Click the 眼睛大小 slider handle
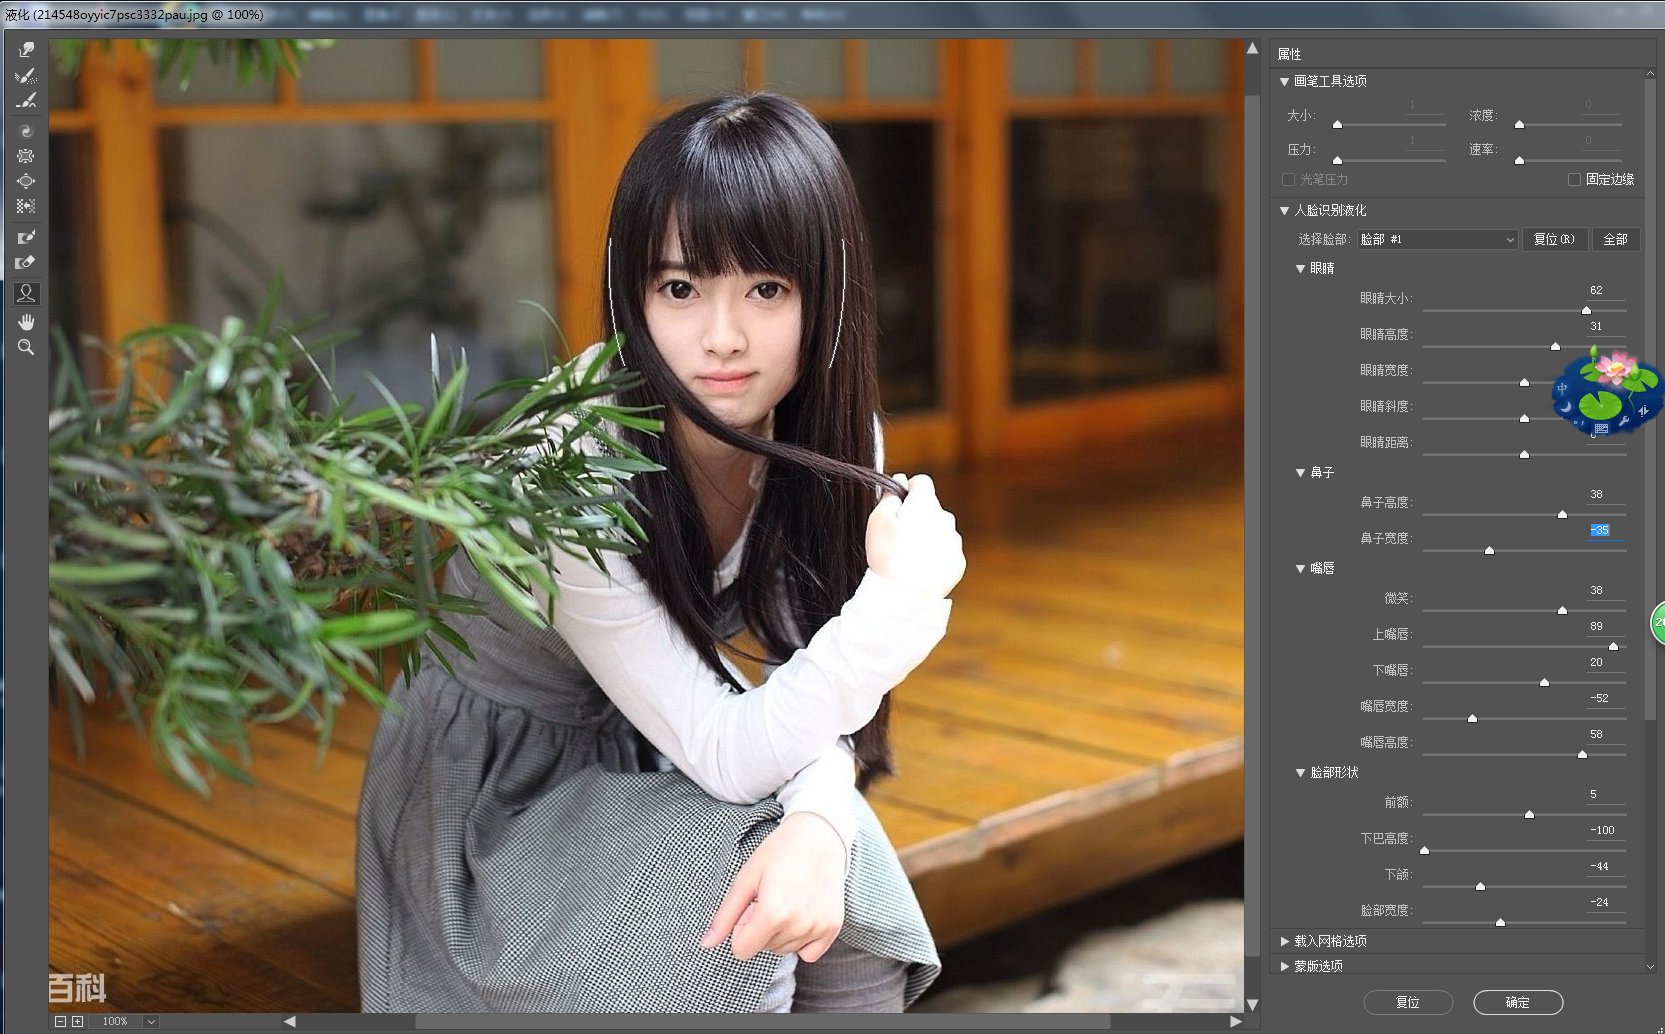 1586,310
